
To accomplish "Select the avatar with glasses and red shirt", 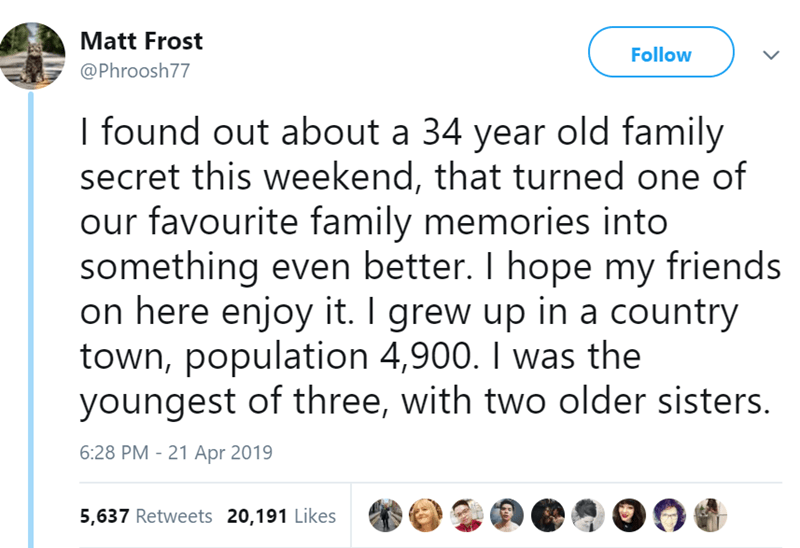I will point(467,516).
